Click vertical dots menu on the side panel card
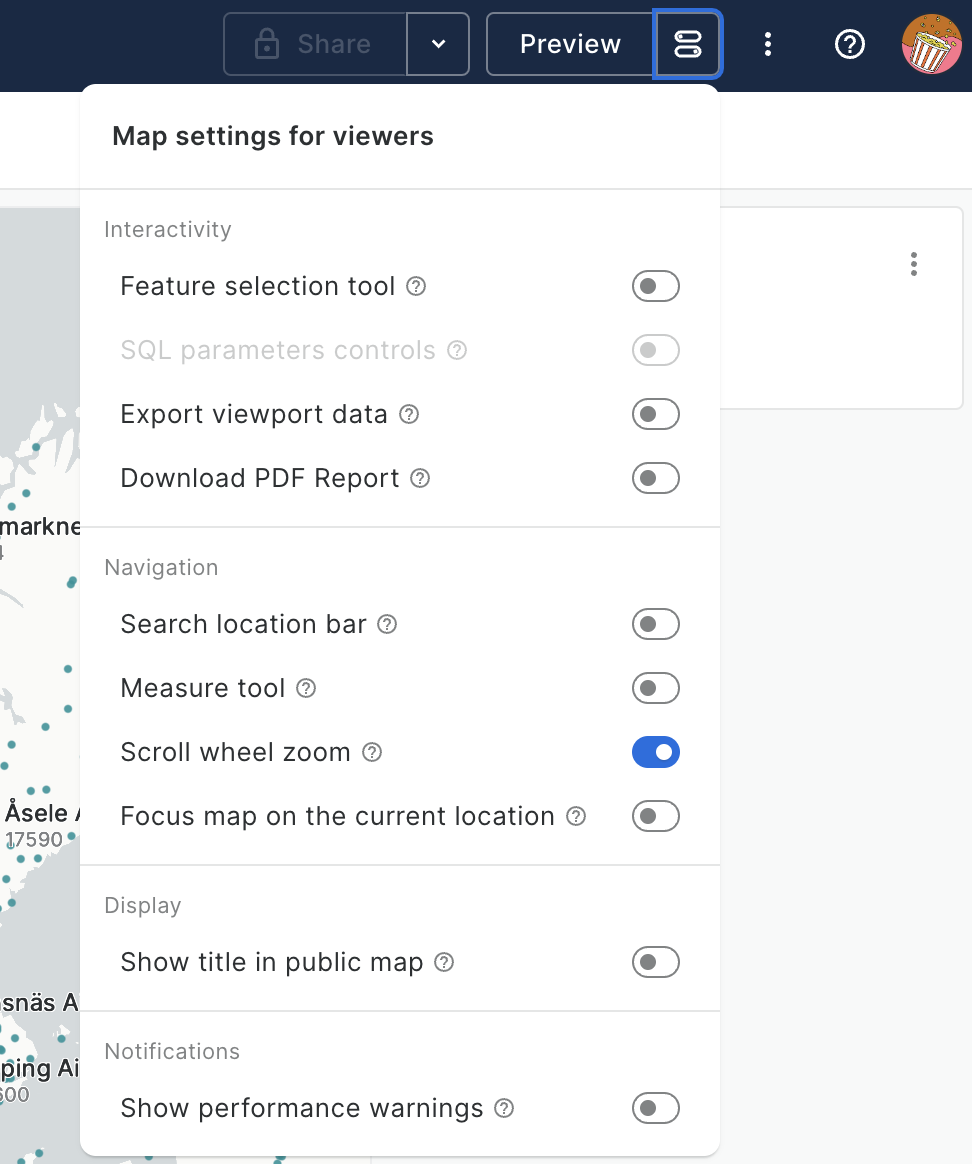Viewport: 972px width, 1164px height. tap(913, 264)
